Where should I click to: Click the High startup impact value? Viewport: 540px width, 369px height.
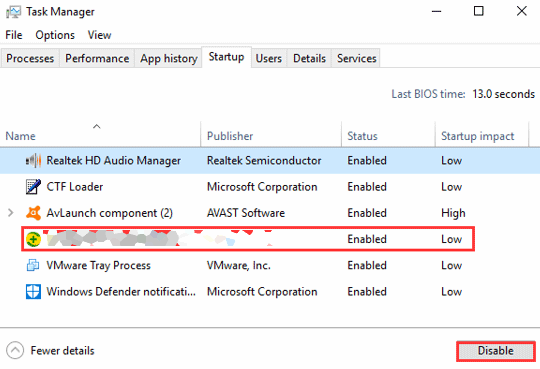453,213
